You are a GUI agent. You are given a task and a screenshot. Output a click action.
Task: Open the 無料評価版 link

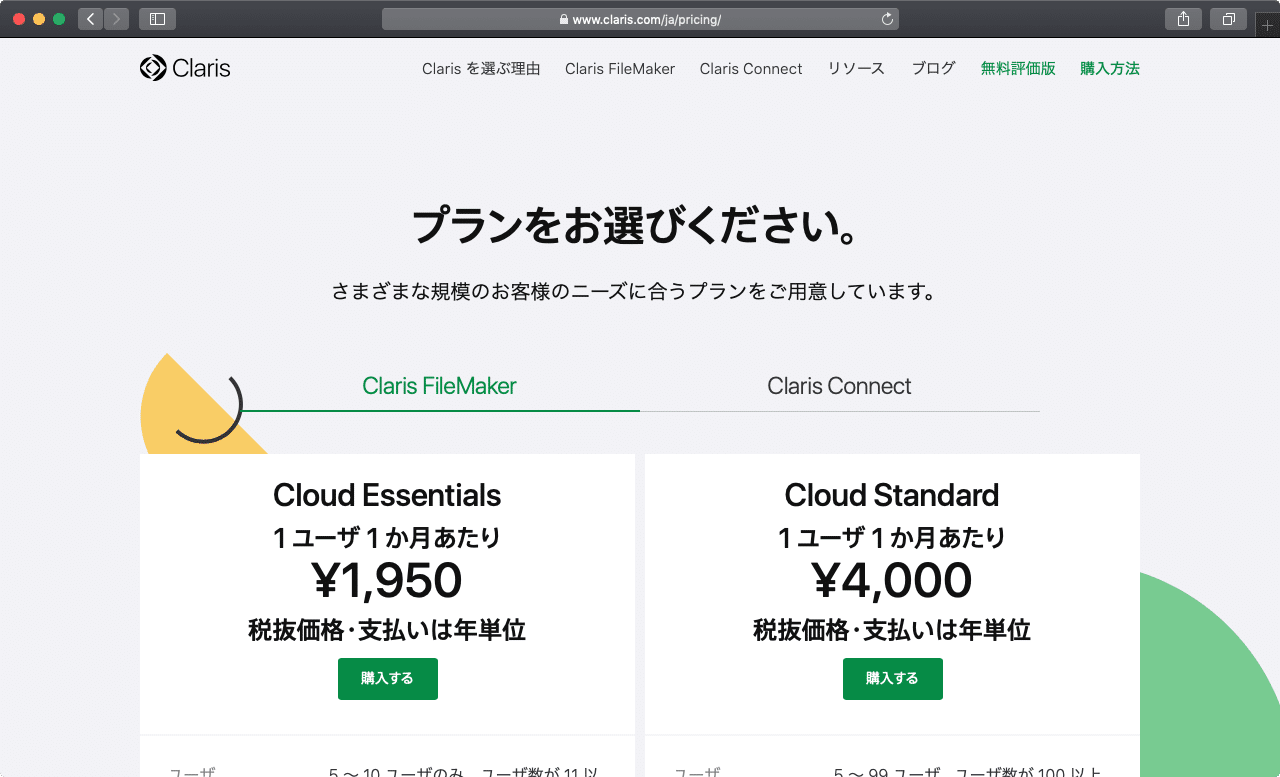click(1018, 68)
